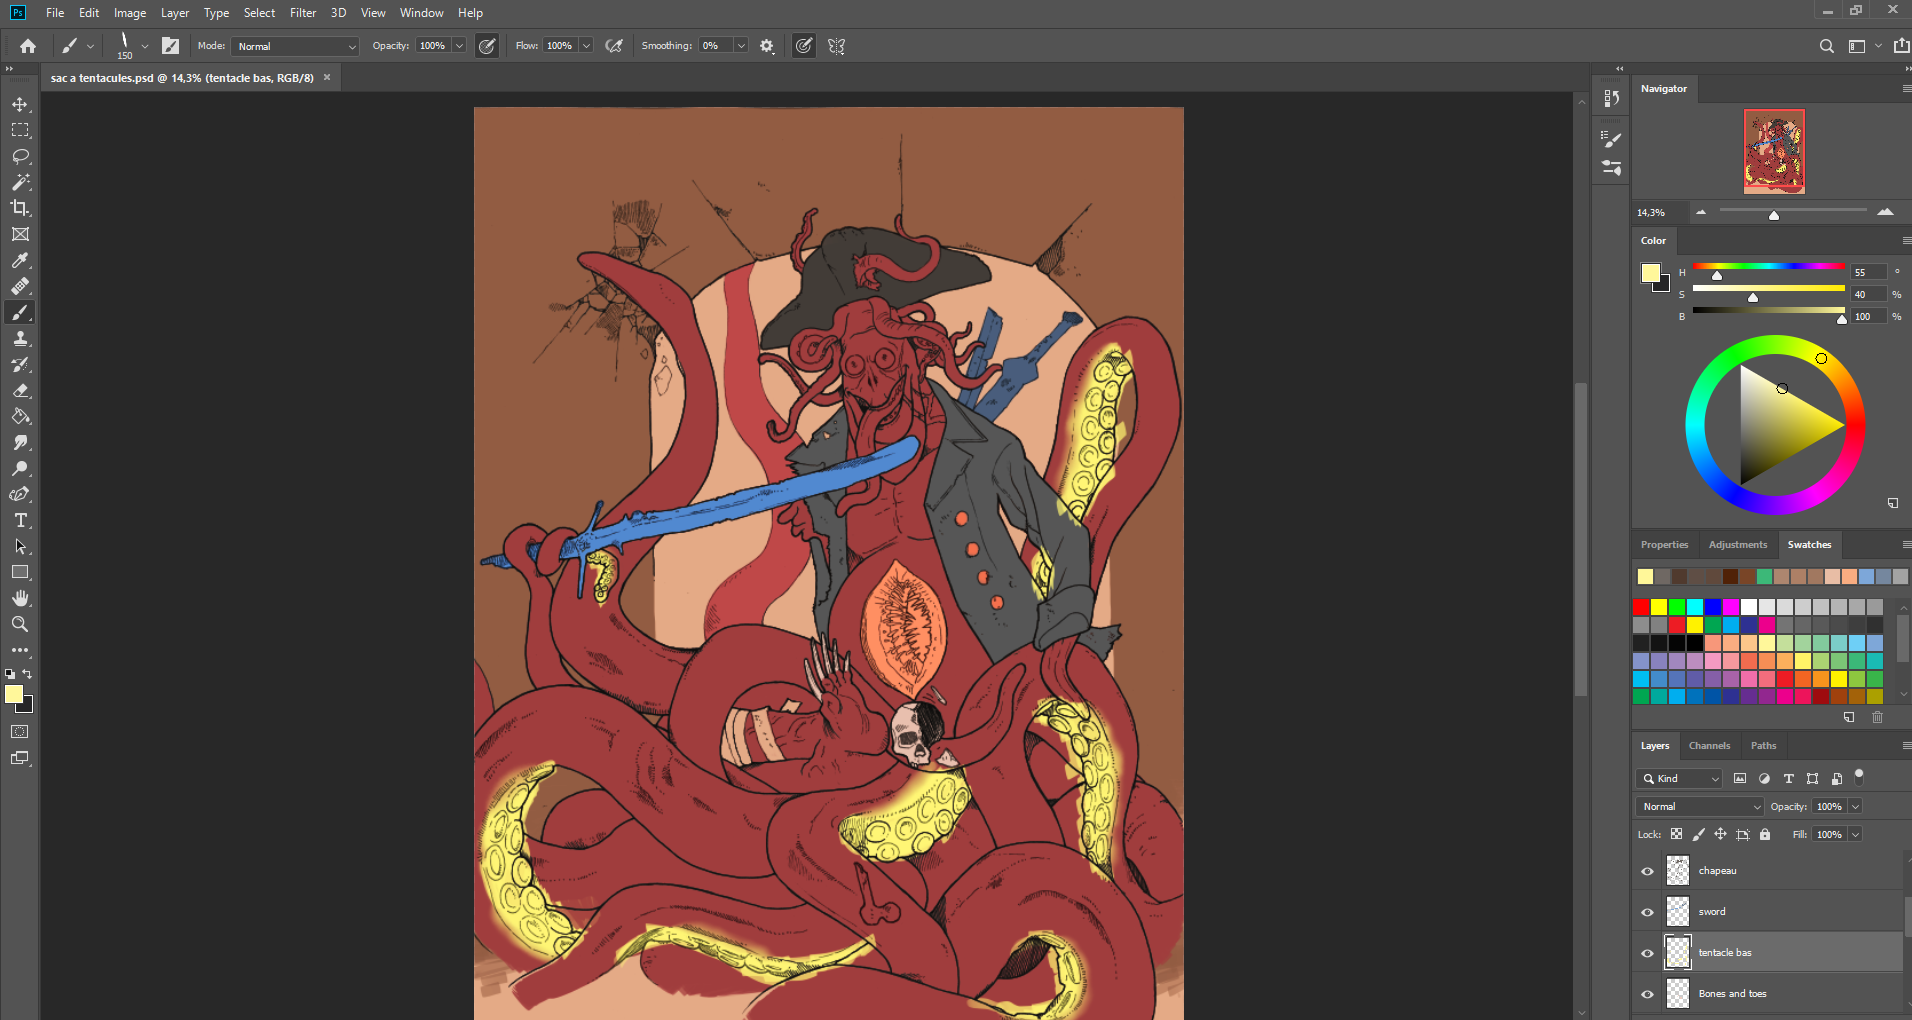Expand the layer Kind filter dropdown

(x=1680, y=779)
